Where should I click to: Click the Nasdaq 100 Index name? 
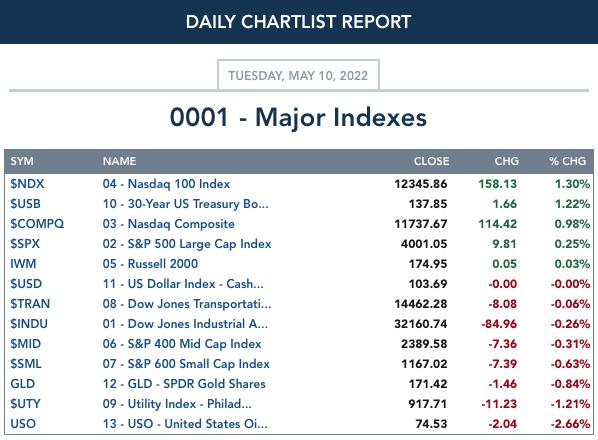[166, 184]
